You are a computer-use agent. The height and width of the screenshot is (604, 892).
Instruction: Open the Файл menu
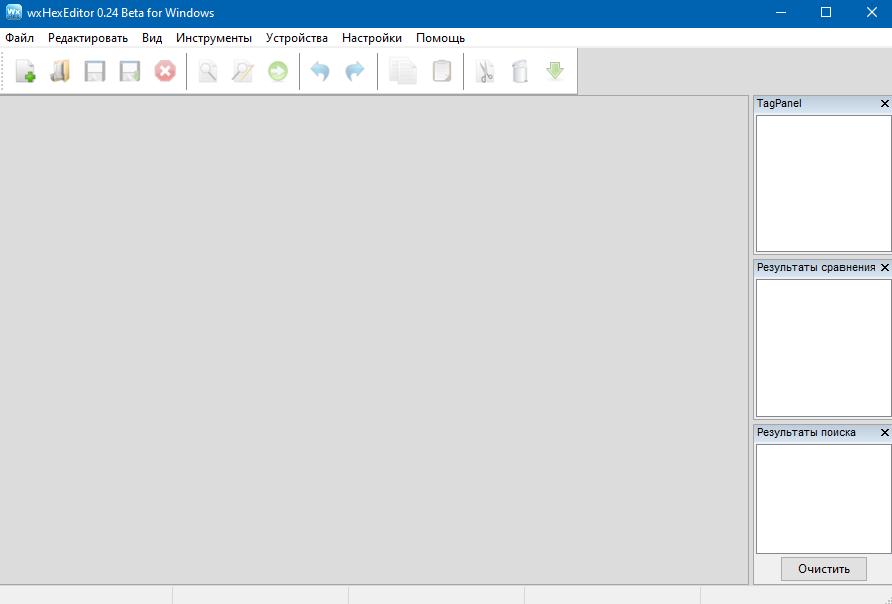20,38
